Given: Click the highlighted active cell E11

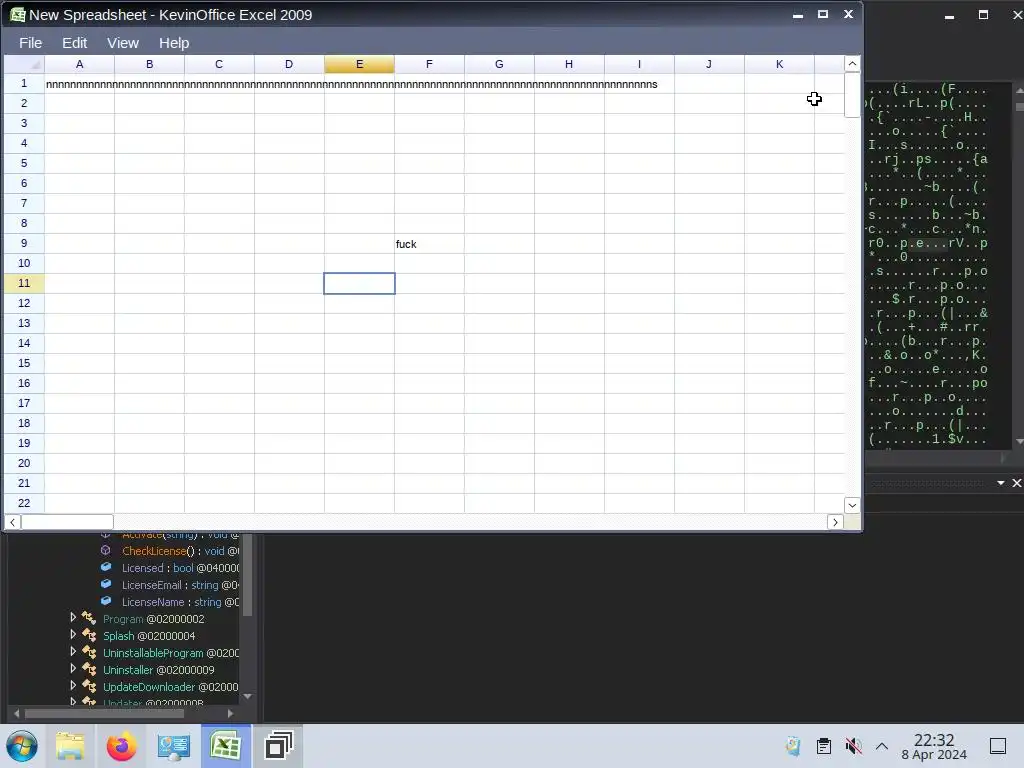Looking at the screenshot, I should click(359, 283).
